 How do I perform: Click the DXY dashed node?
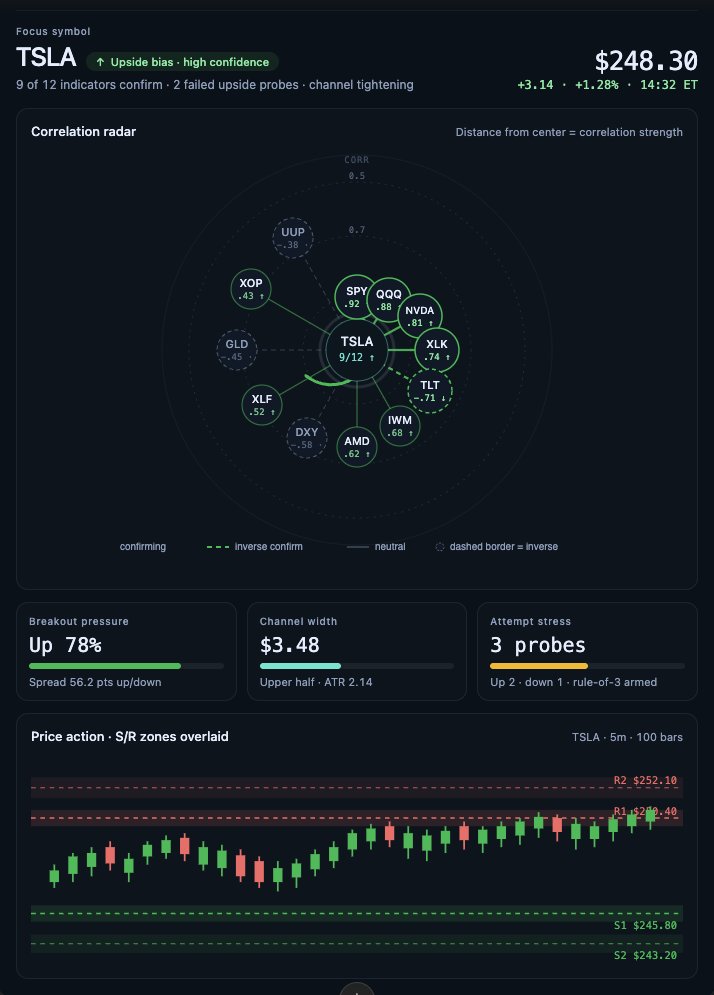(x=307, y=438)
